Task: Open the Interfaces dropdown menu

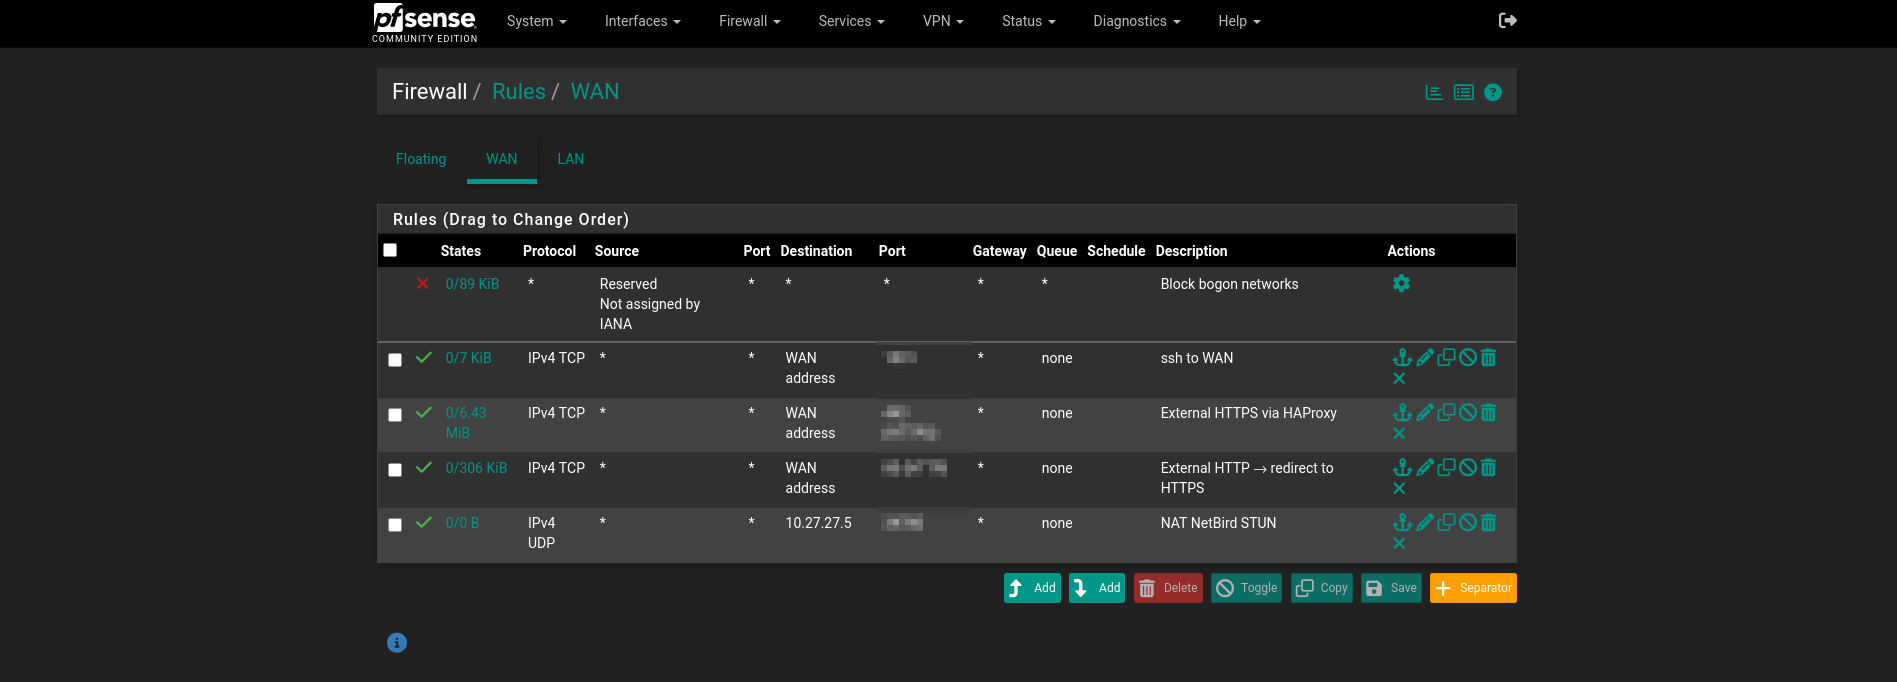Action: [x=642, y=21]
